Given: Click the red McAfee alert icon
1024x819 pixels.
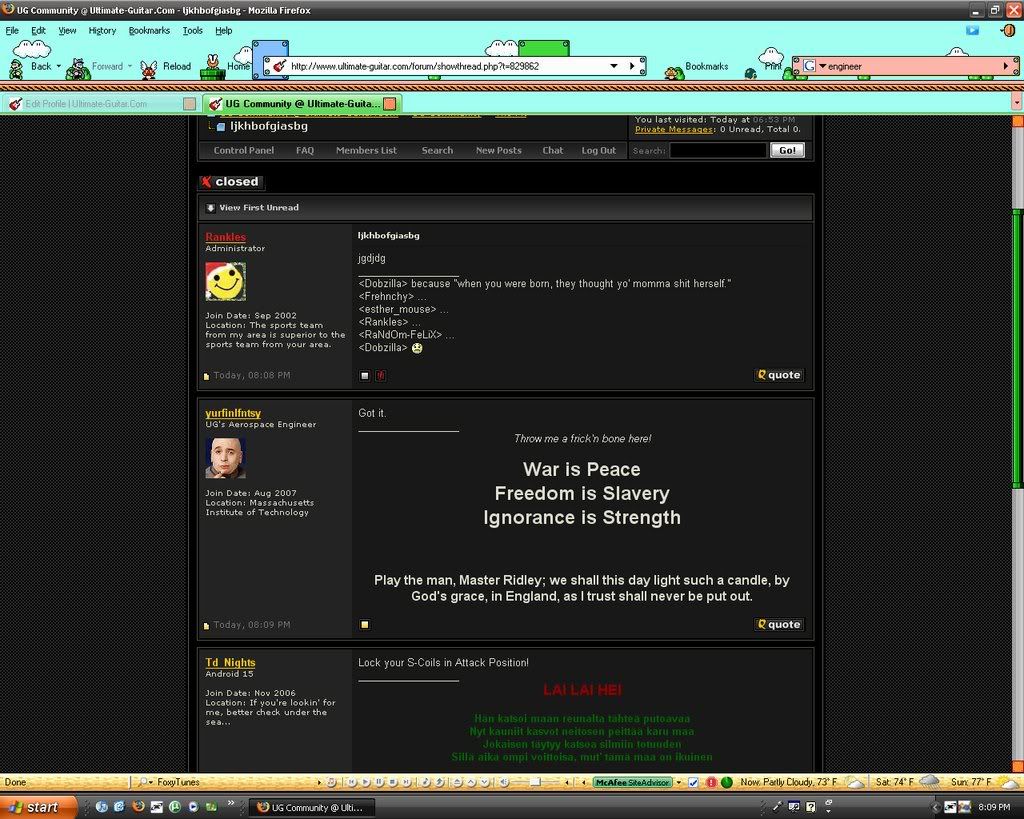Looking at the screenshot, I should click(x=711, y=782).
